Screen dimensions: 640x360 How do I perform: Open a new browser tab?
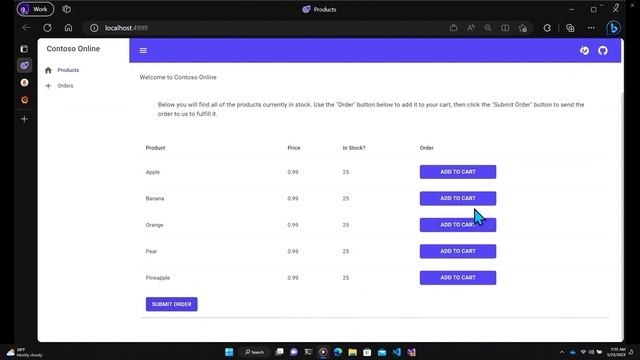(24, 119)
